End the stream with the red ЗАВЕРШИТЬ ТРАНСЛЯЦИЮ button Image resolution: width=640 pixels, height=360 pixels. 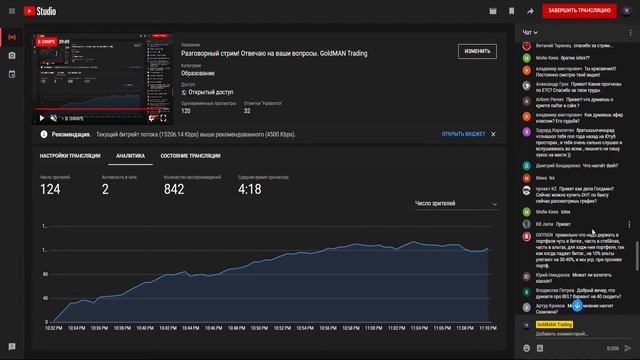point(579,11)
